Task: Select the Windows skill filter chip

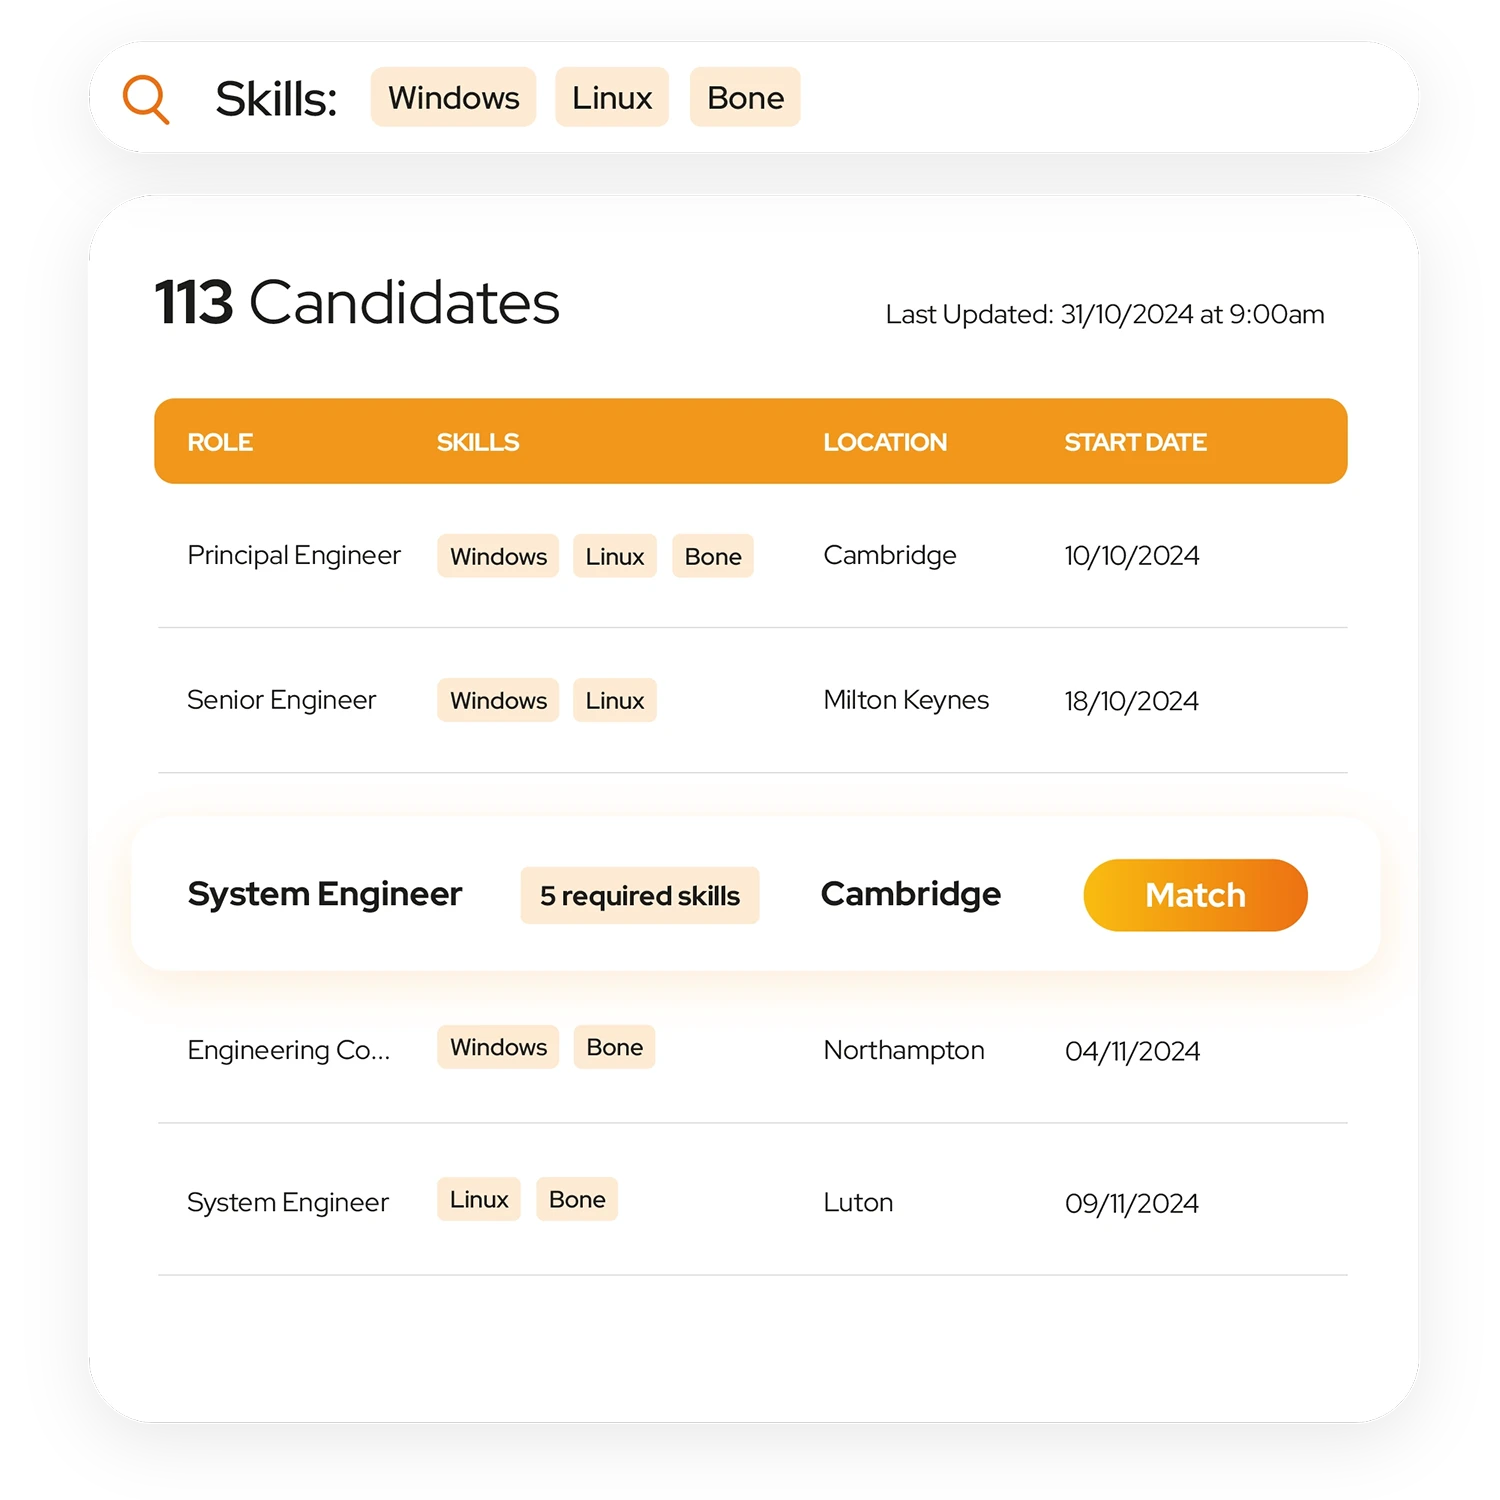Action: tap(453, 97)
